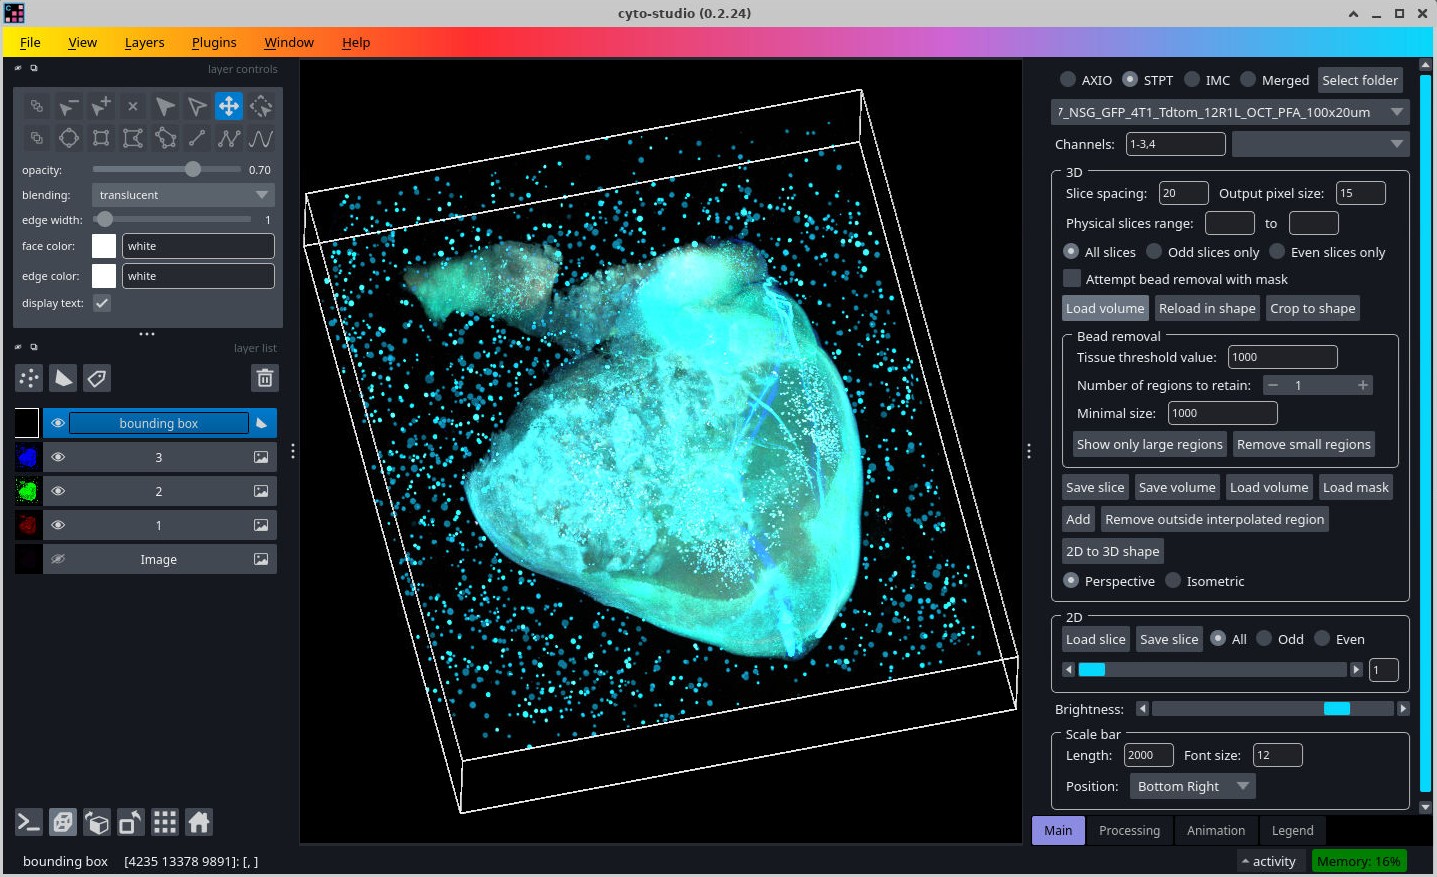Pick the add rectangle shape tool
The image size is (1437, 877).
(101, 138)
